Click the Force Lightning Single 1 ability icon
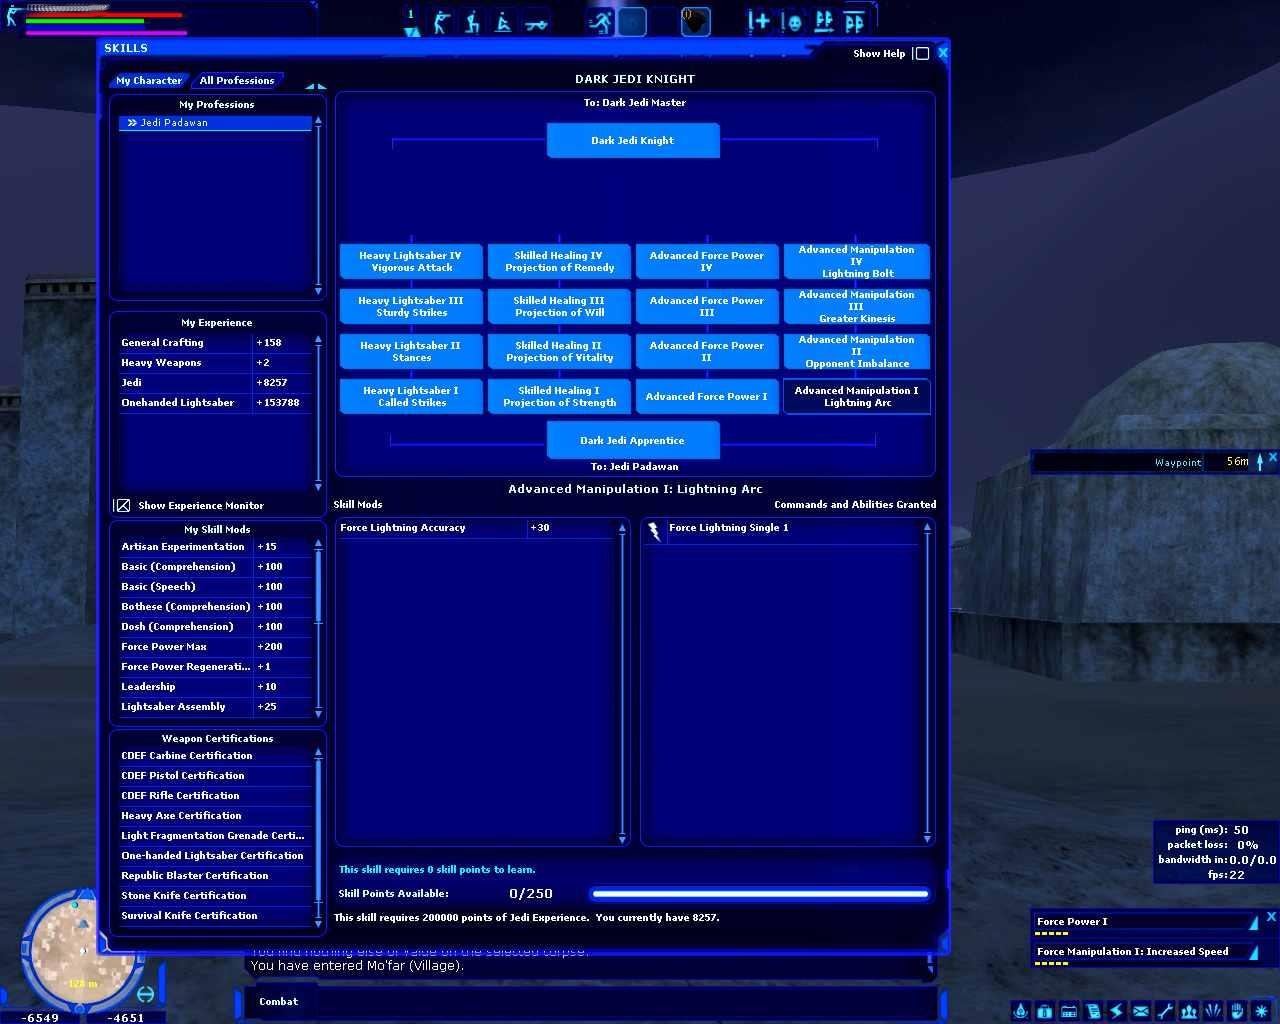1280x1024 pixels. pyautogui.click(x=654, y=531)
